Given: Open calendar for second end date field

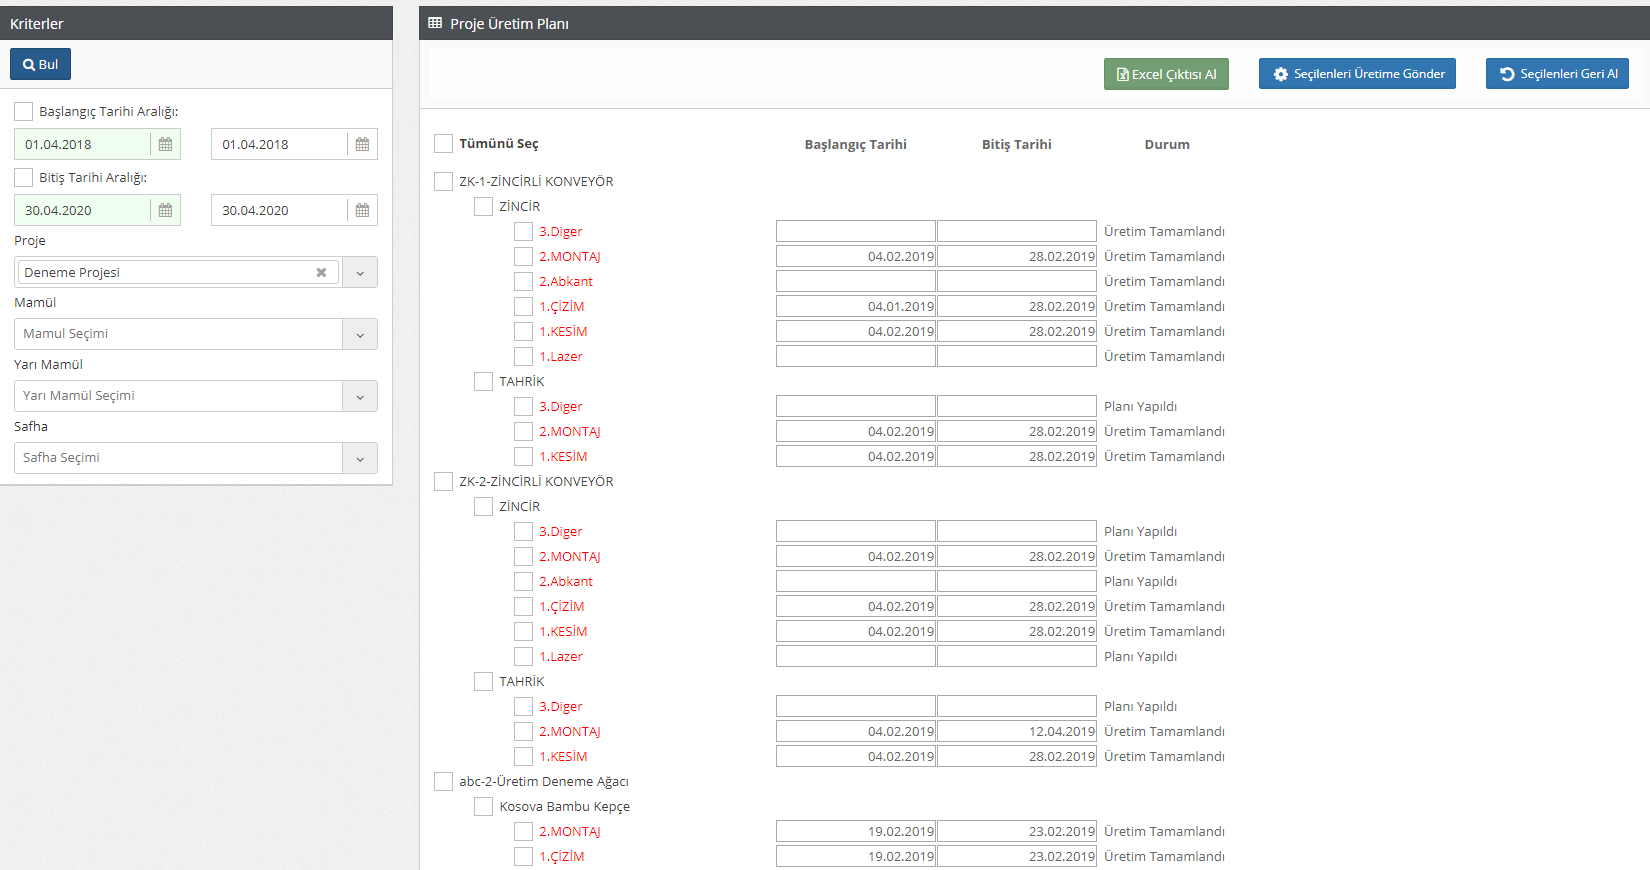Looking at the screenshot, I should click(x=362, y=210).
